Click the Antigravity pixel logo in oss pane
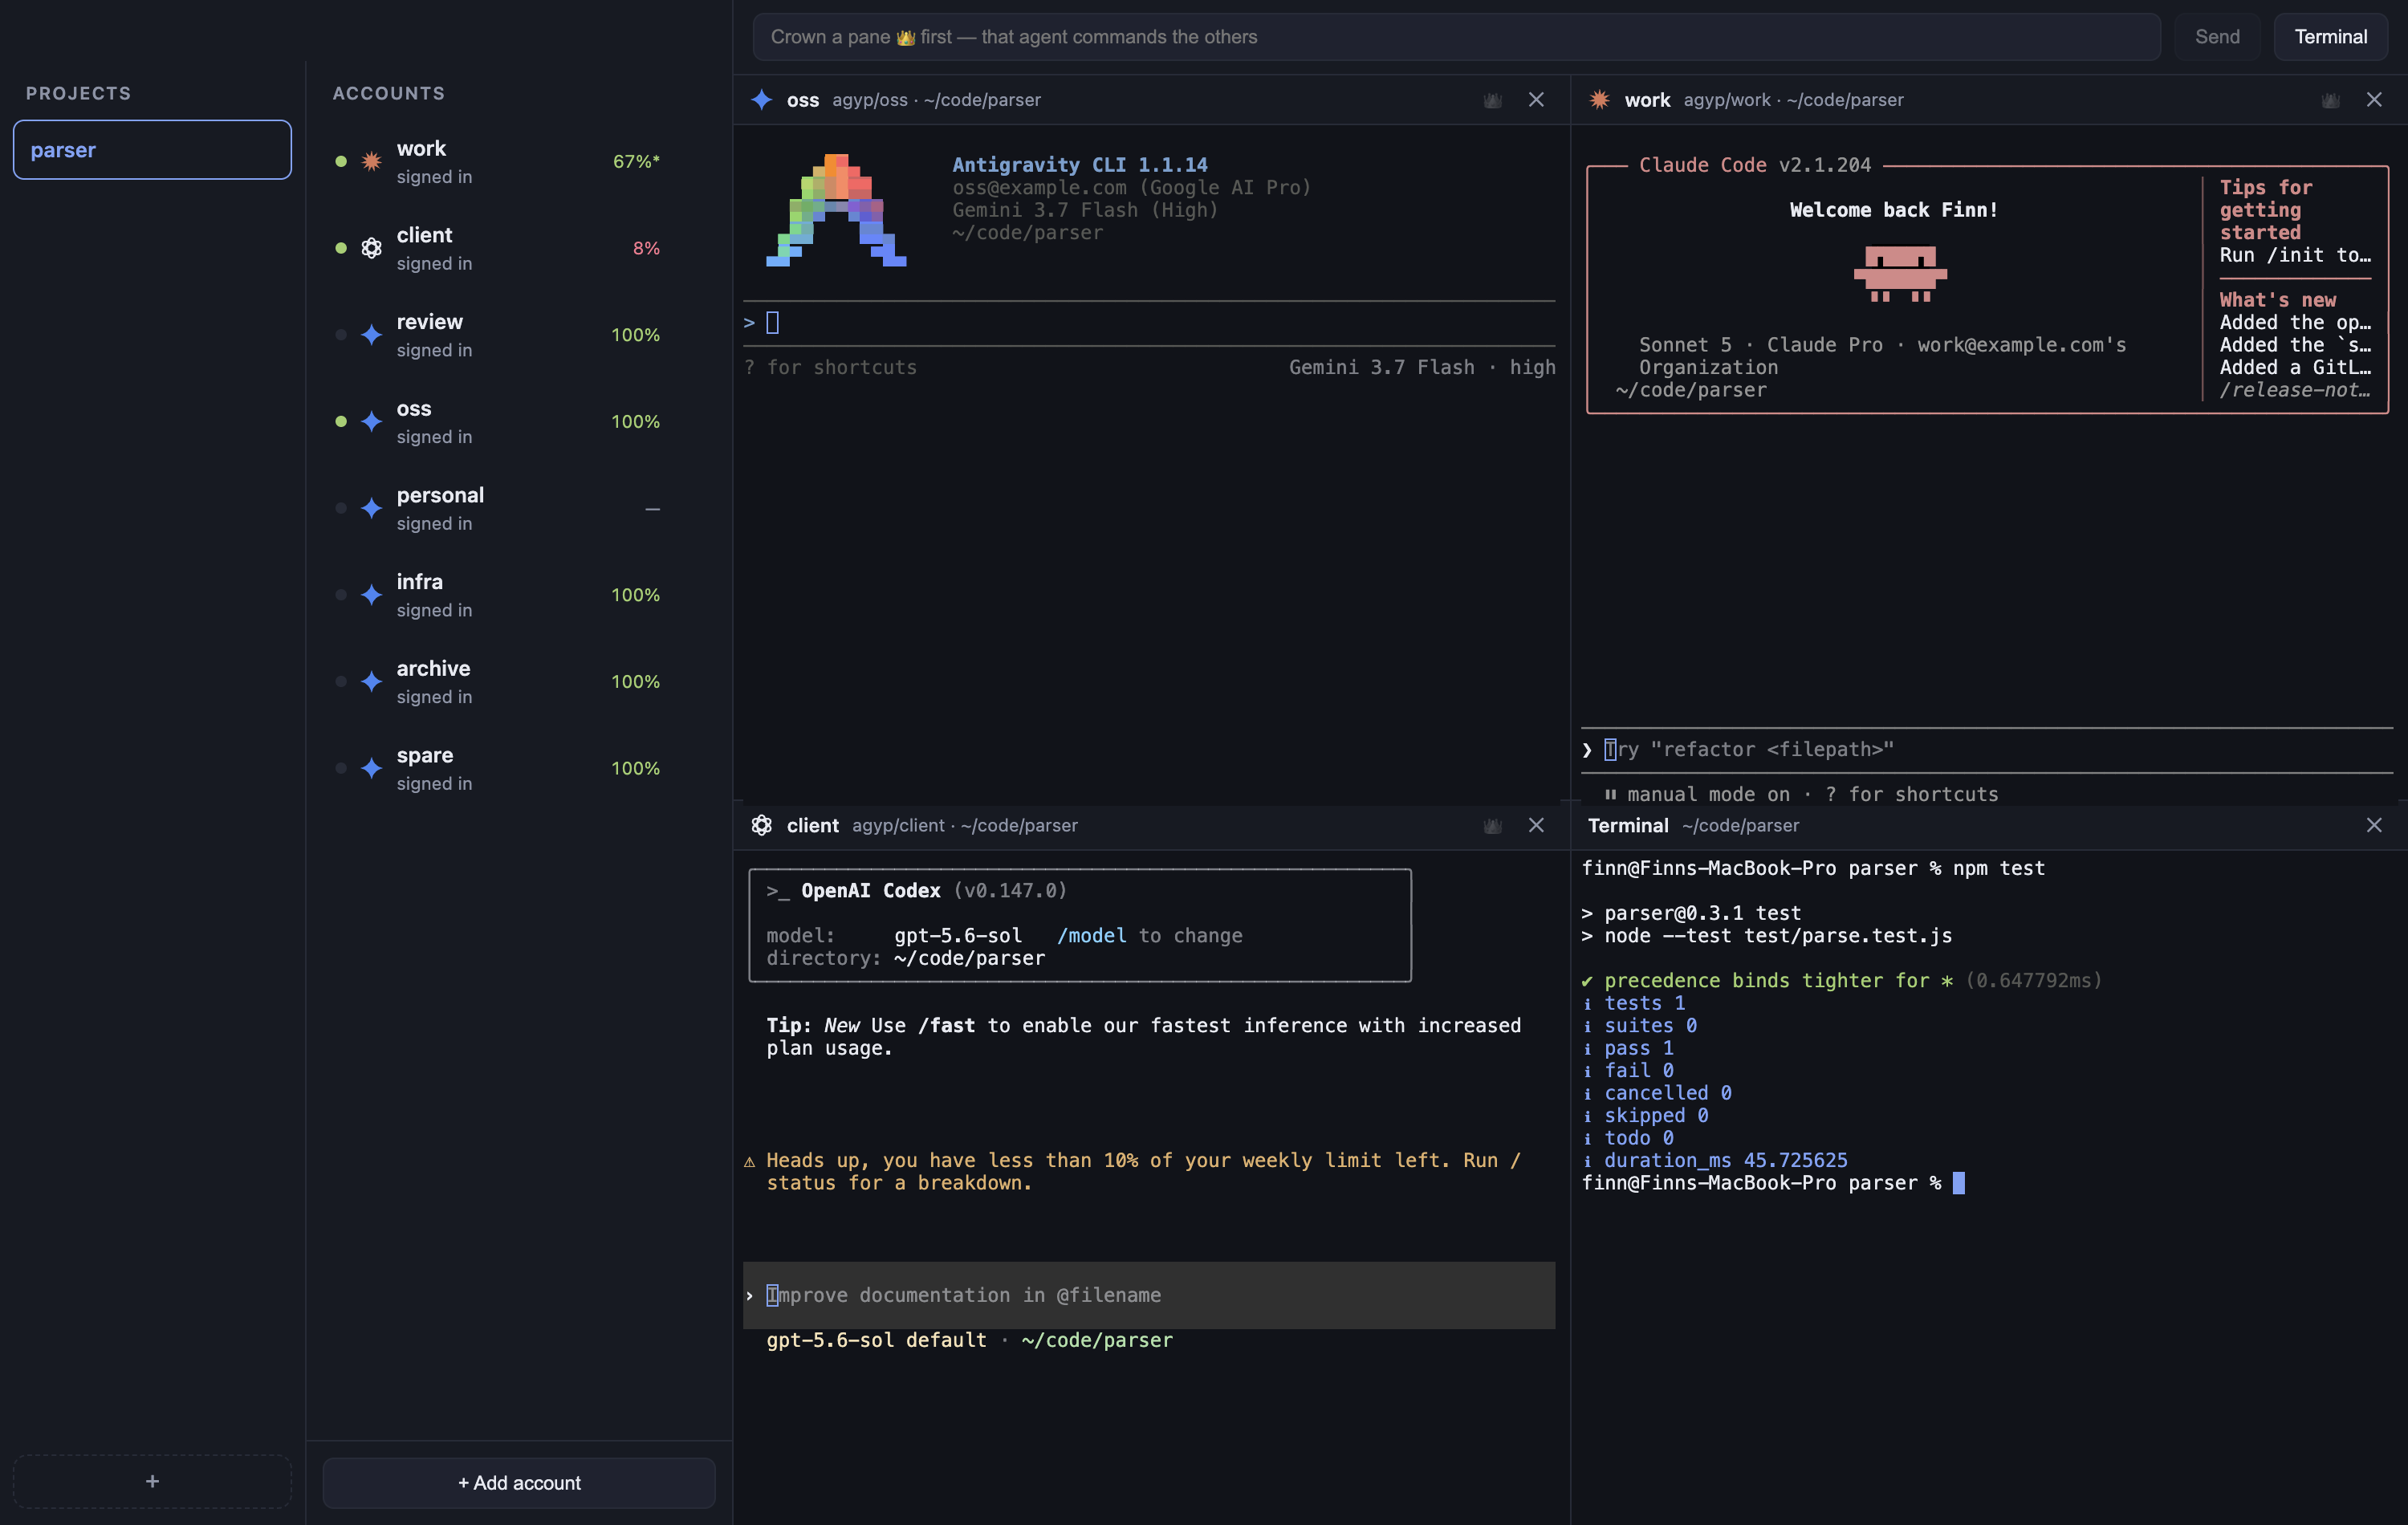 (836, 210)
